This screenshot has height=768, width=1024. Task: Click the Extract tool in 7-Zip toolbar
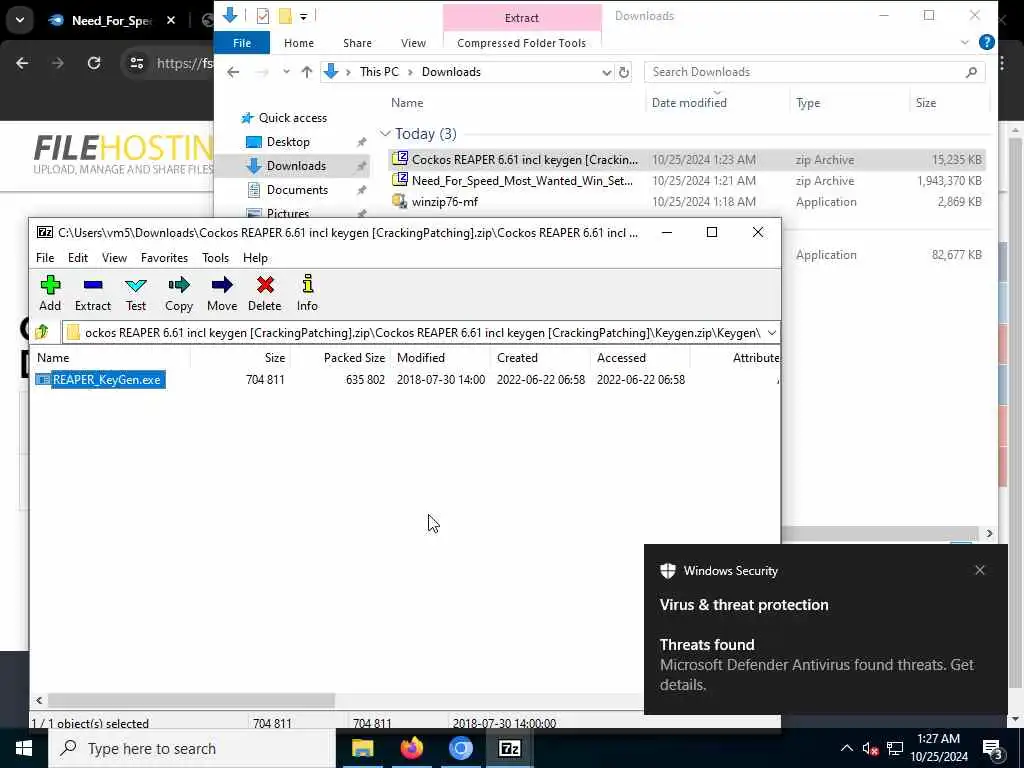point(93,293)
